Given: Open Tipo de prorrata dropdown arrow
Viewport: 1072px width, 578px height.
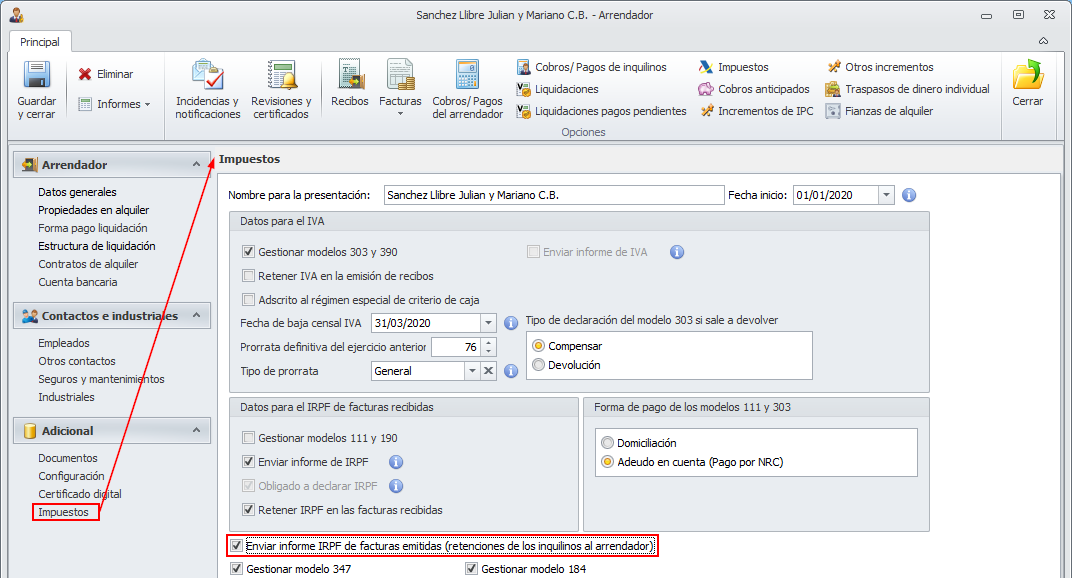Looking at the screenshot, I should pos(472,371).
